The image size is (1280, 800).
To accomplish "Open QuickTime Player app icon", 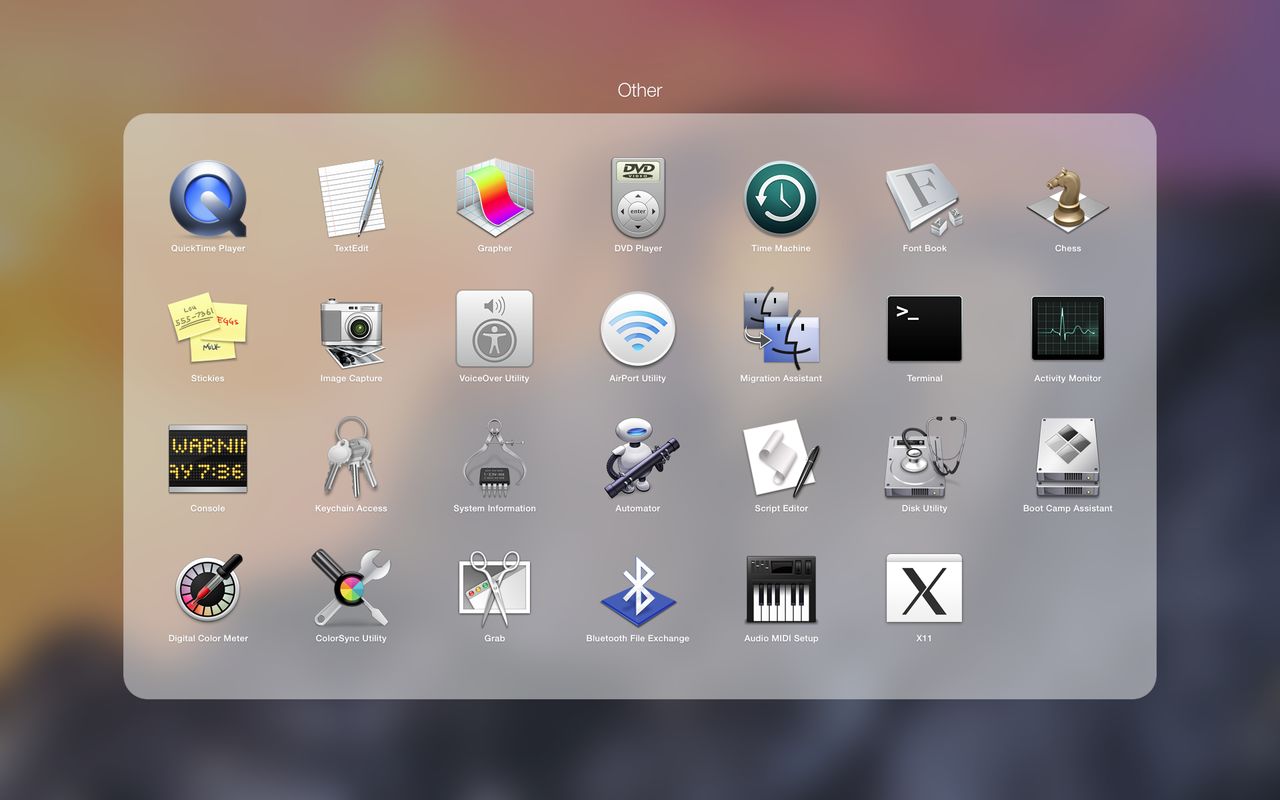I will pyautogui.click(x=208, y=199).
